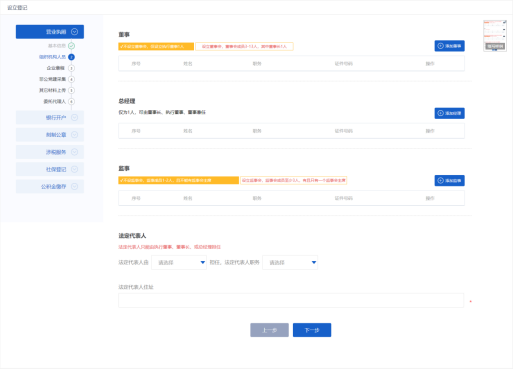514x369 pixels.
Task: Open the 法定代表人由 dropdown
Action: [x=179, y=262]
